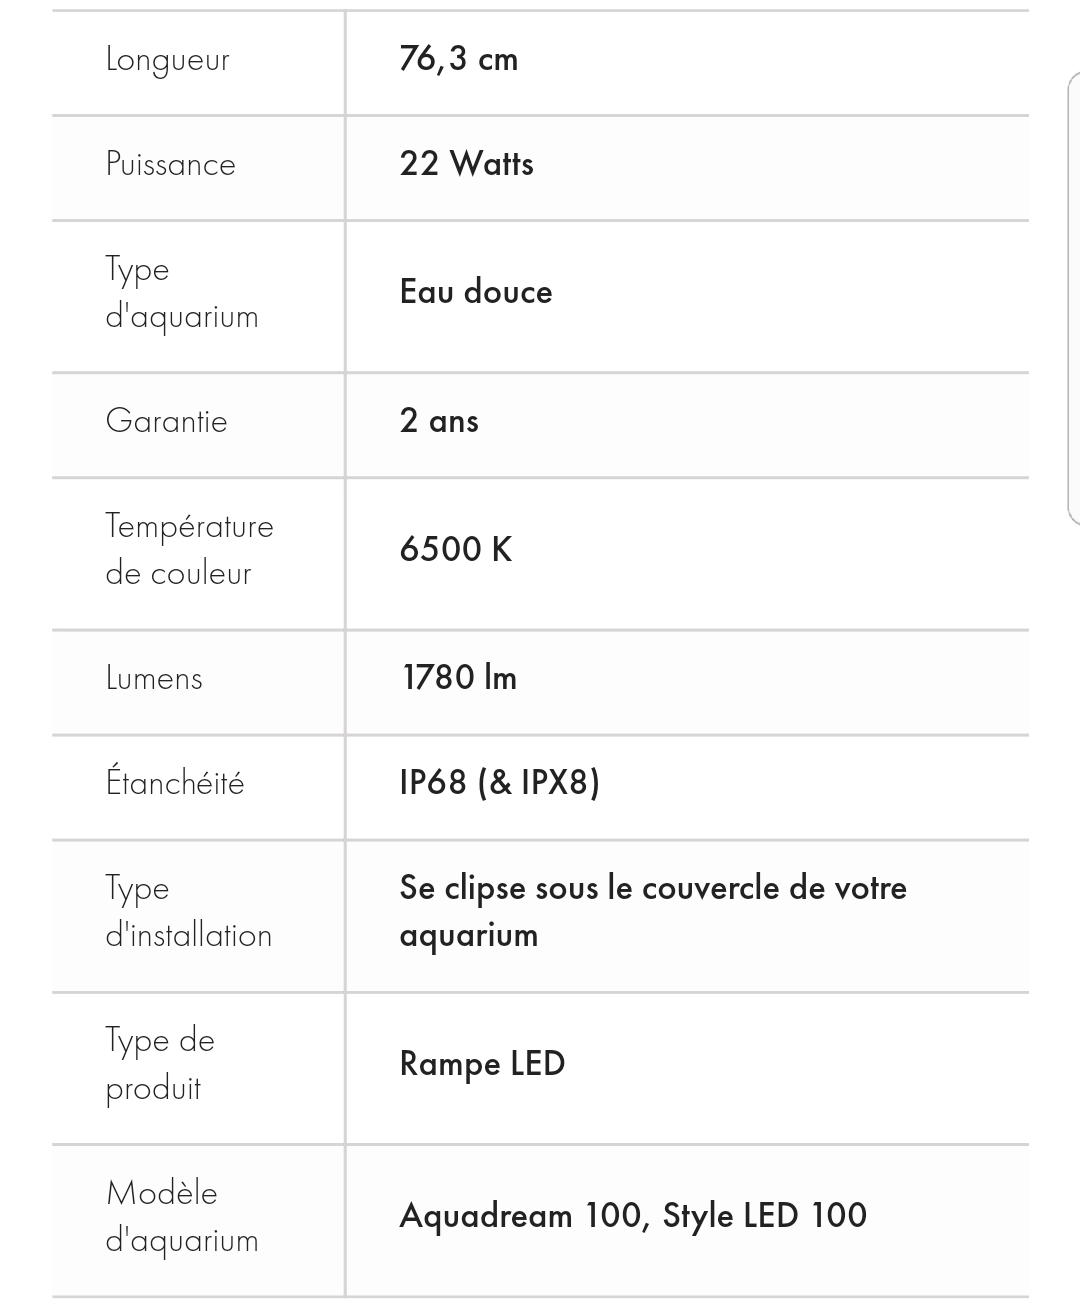Click the Type d'aquarium label

click(x=182, y=293)
